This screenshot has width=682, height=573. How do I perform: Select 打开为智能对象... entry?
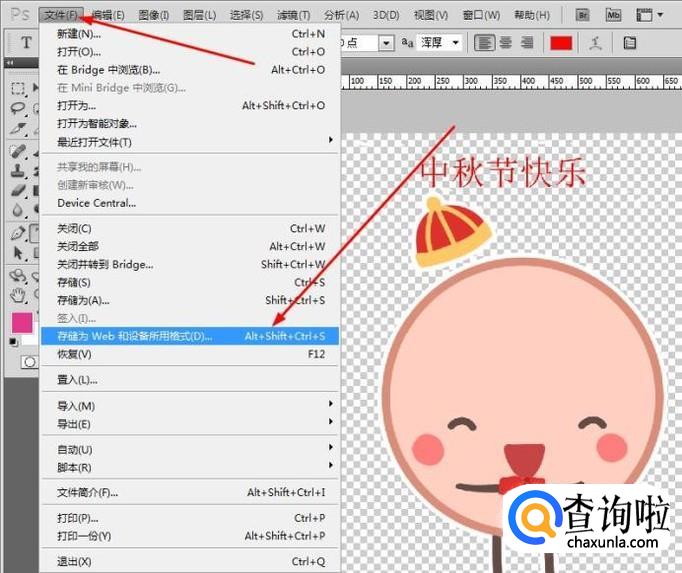[190, 124]
